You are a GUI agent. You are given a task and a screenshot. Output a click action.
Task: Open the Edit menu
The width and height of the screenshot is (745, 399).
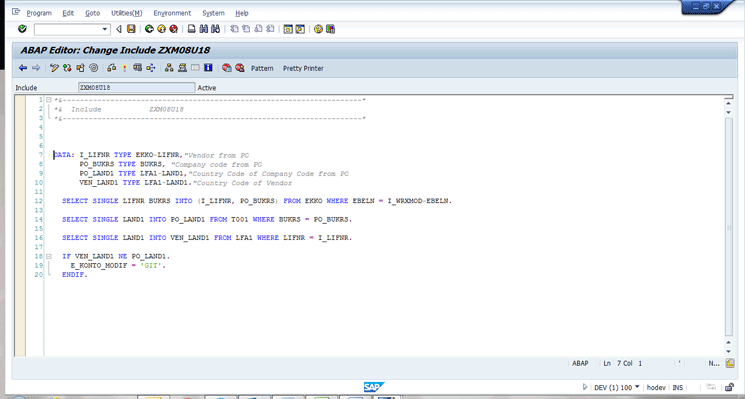pyautogui.click(x=68, y=13)
